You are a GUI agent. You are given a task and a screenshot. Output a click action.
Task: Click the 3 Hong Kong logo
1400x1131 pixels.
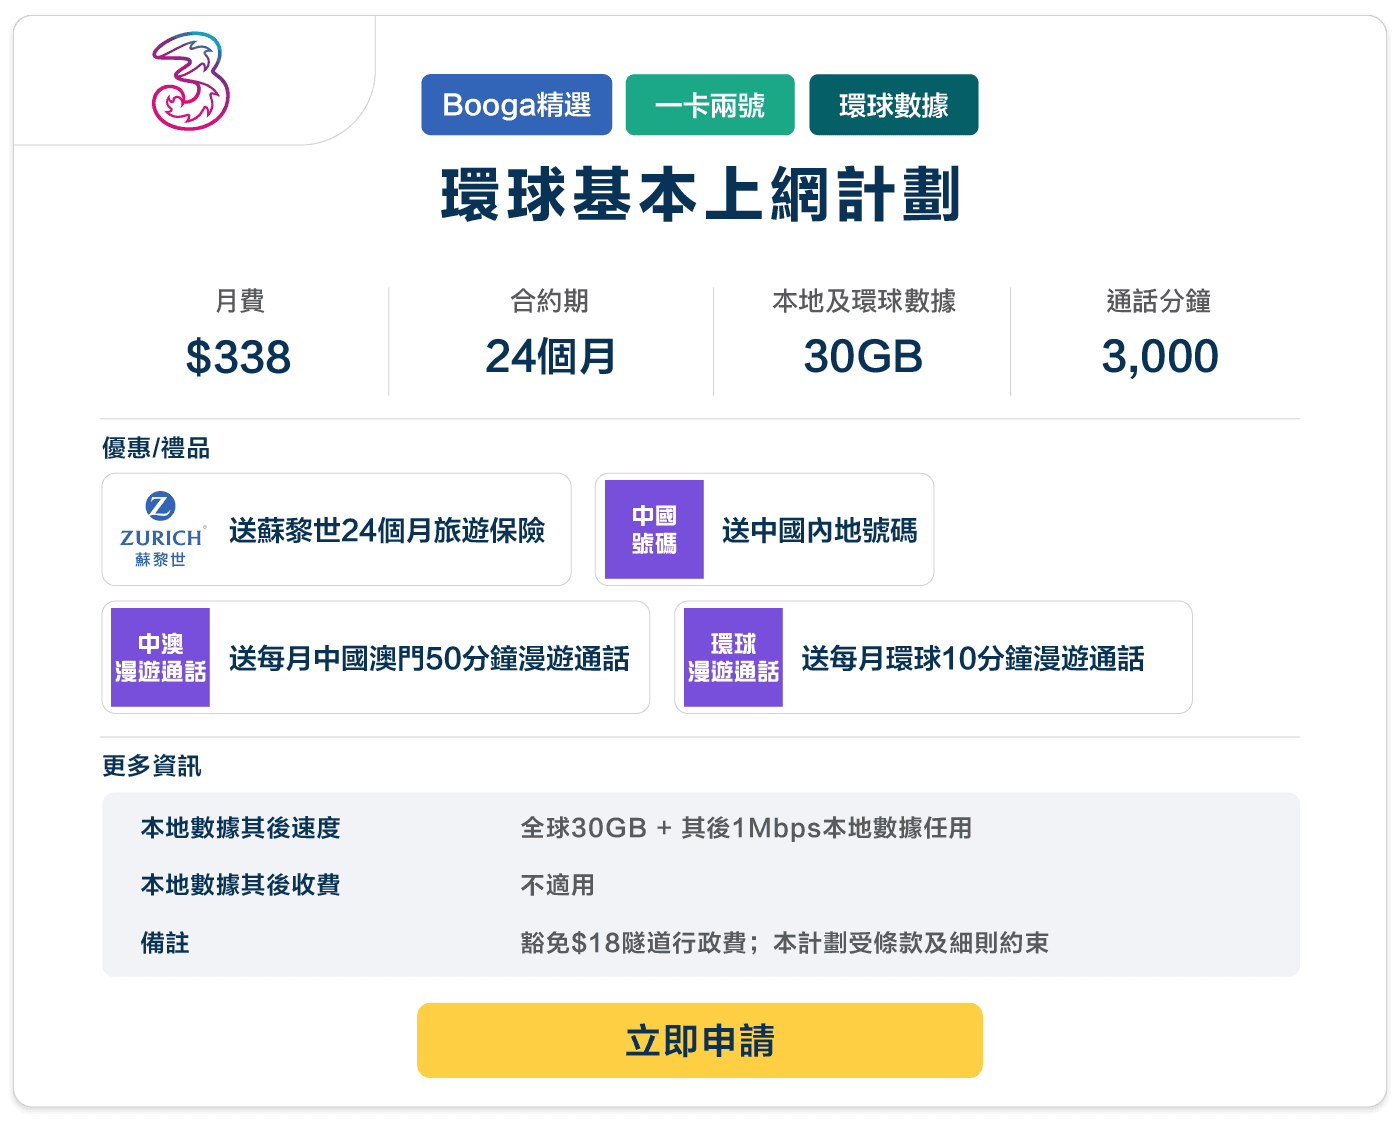click(x=190, y=81)
